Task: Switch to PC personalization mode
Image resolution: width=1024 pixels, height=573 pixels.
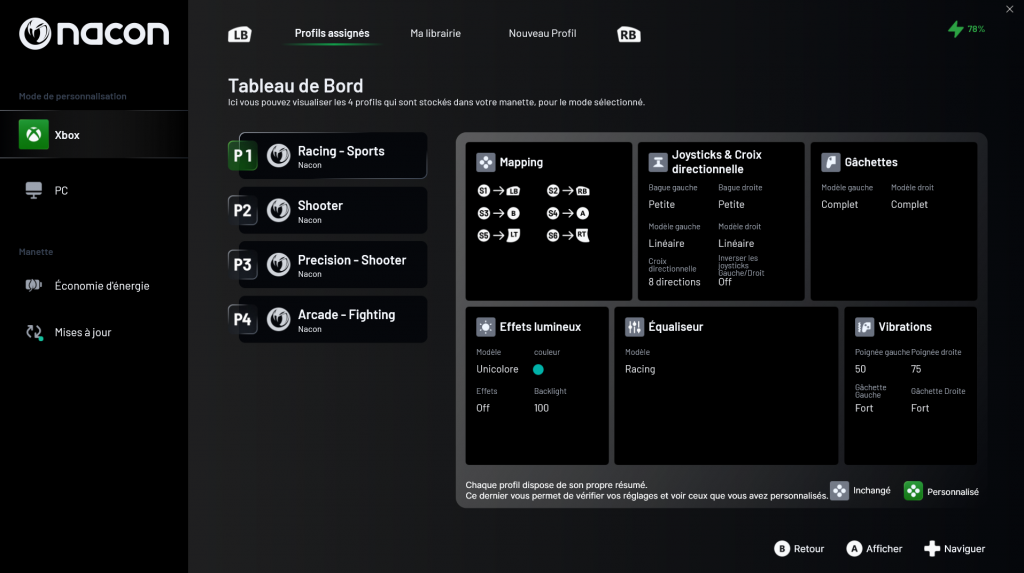Action: (x=60, y=190)
